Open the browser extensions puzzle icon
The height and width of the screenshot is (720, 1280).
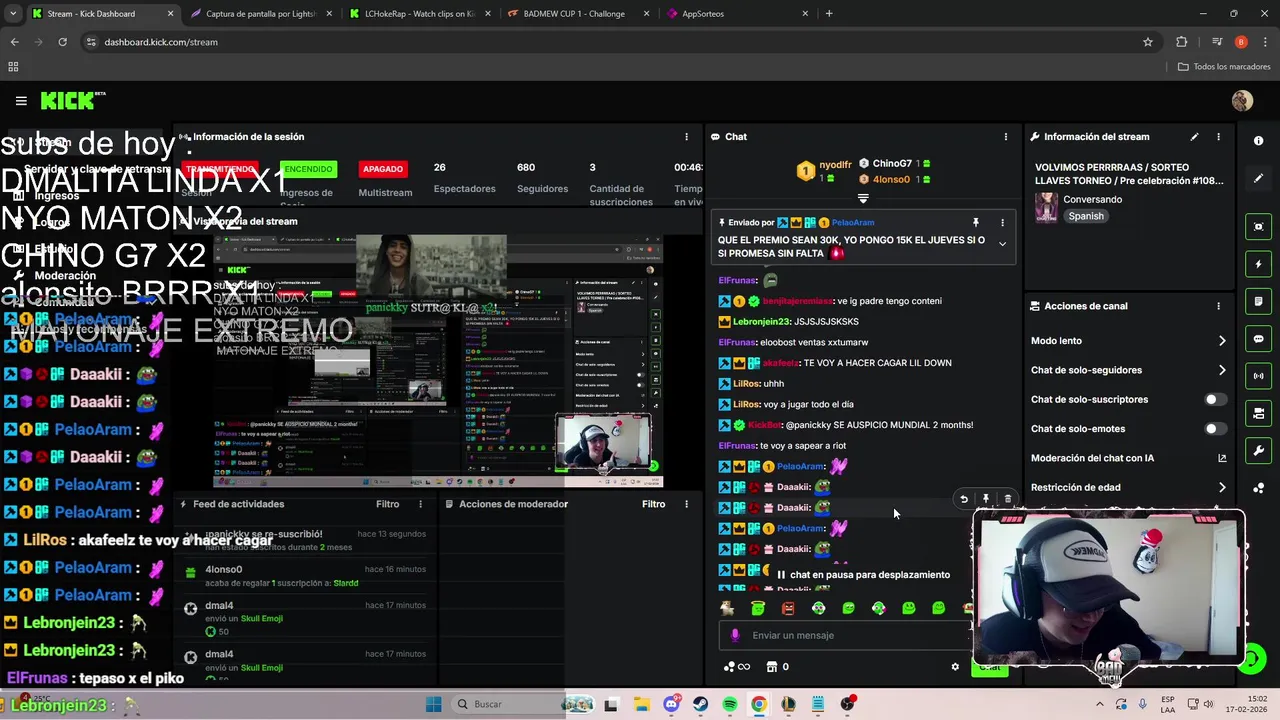pos(1182,42)
